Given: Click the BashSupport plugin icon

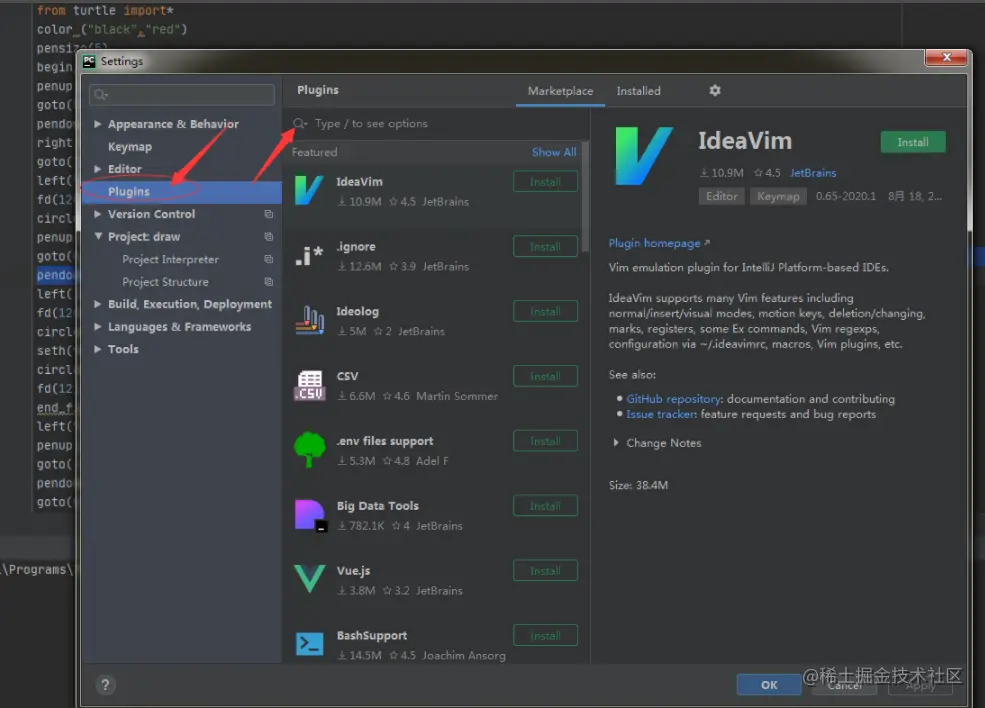Looking at the screenshot, I should (x=310, y=644).
